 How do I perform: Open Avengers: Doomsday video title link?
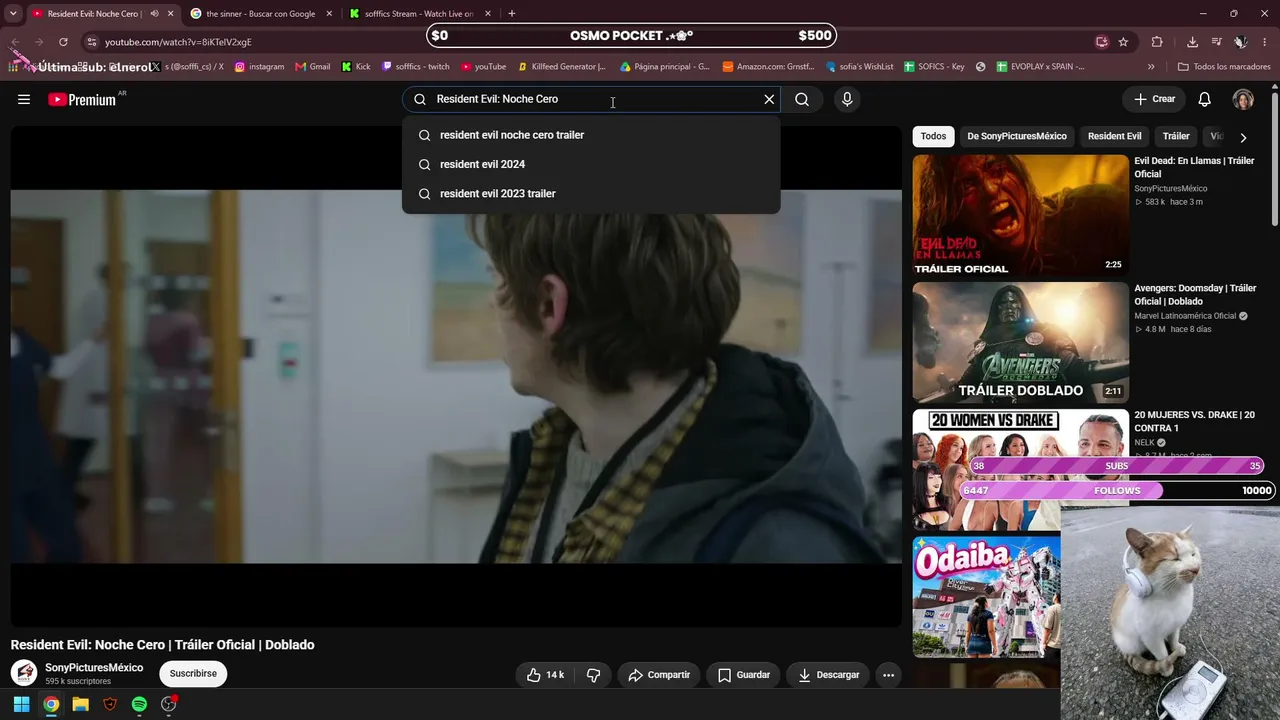click(1195, 294)
